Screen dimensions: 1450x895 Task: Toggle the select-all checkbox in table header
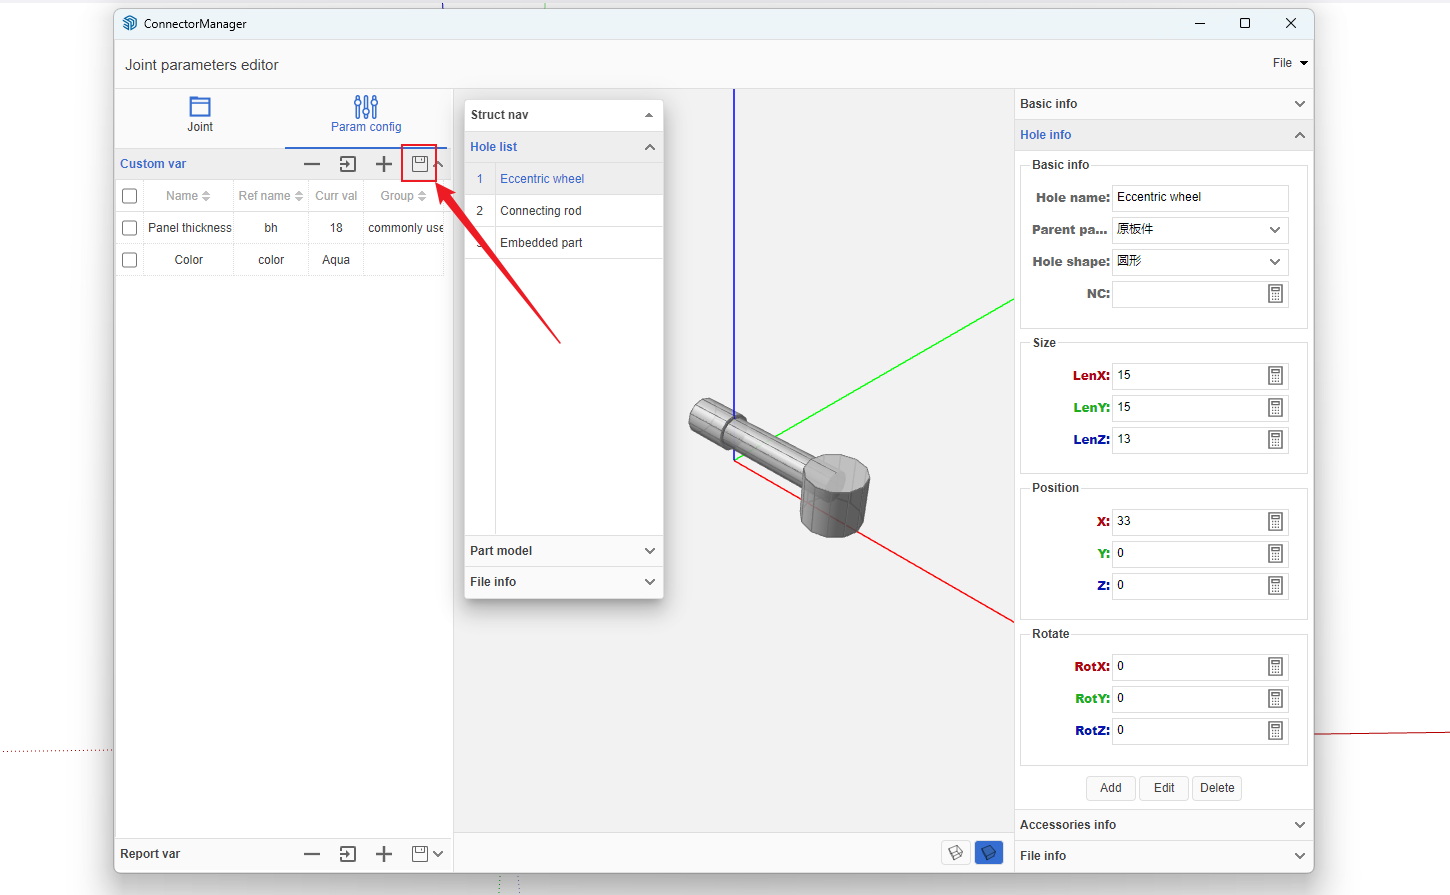click(129, 196)
